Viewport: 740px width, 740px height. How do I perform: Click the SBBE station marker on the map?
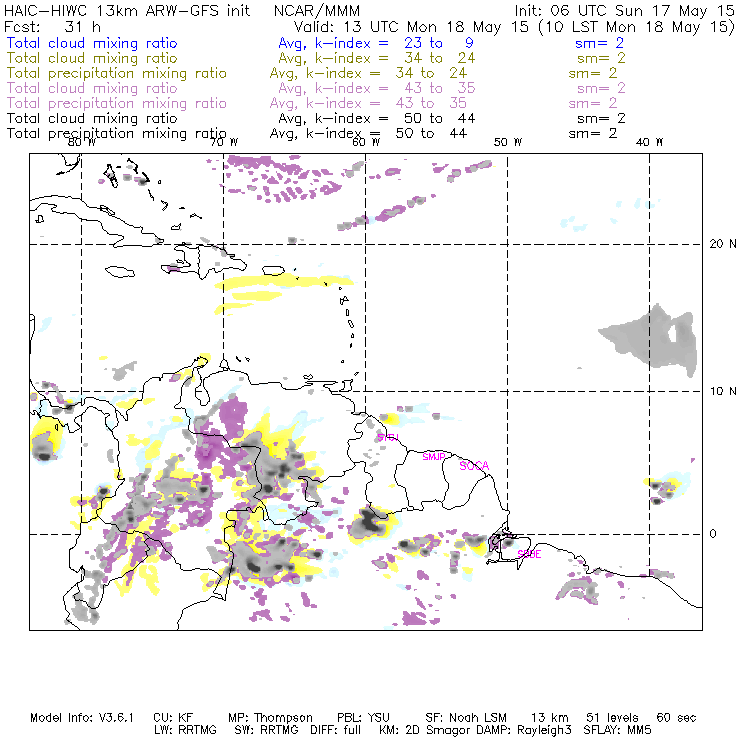pos(529,554)
